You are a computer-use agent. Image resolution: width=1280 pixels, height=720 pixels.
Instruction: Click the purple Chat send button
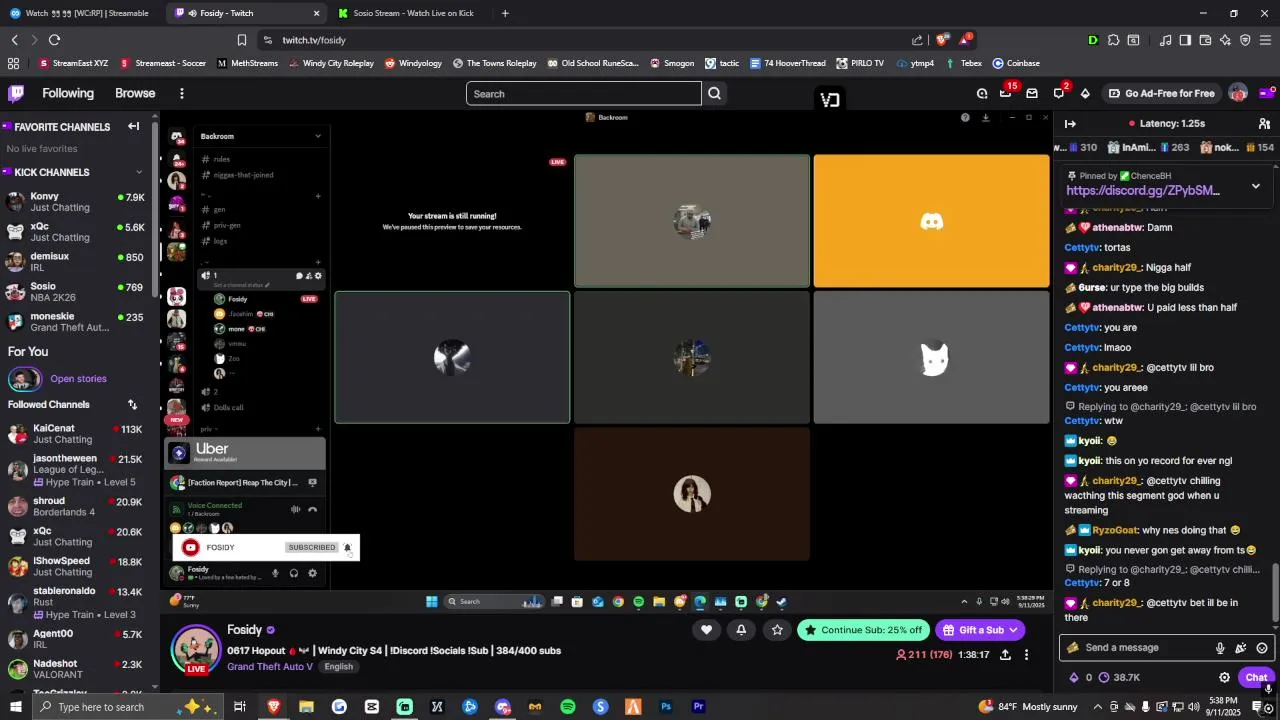pos(1256,677)
